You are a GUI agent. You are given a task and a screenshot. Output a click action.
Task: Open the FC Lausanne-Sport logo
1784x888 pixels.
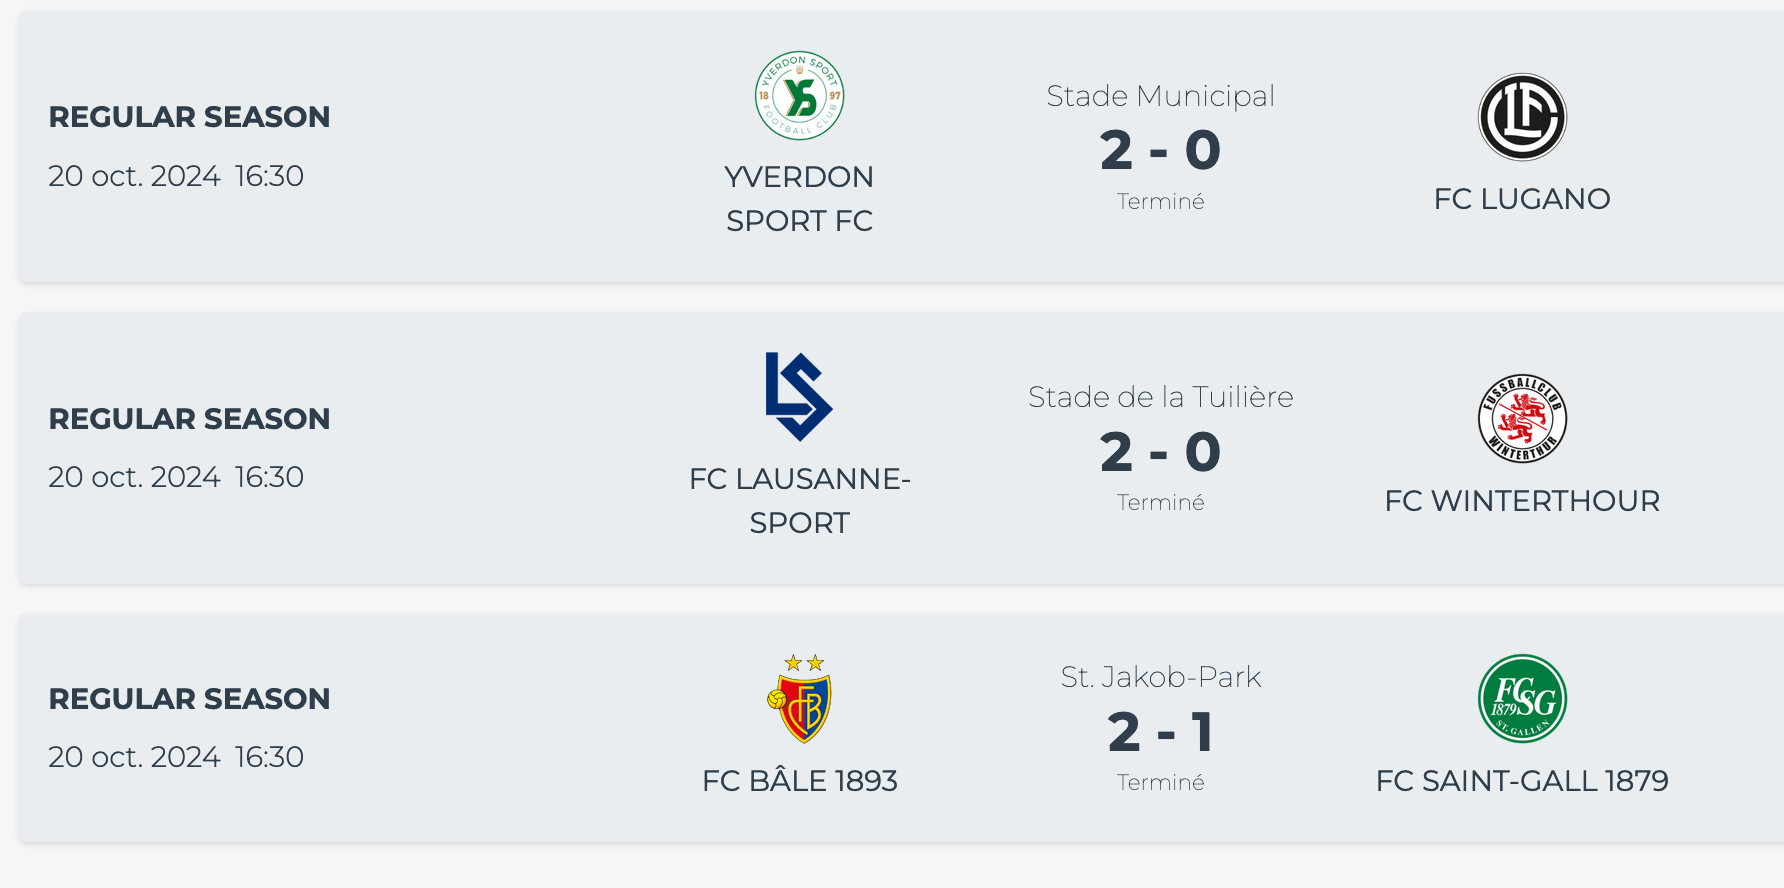(798, 397)
